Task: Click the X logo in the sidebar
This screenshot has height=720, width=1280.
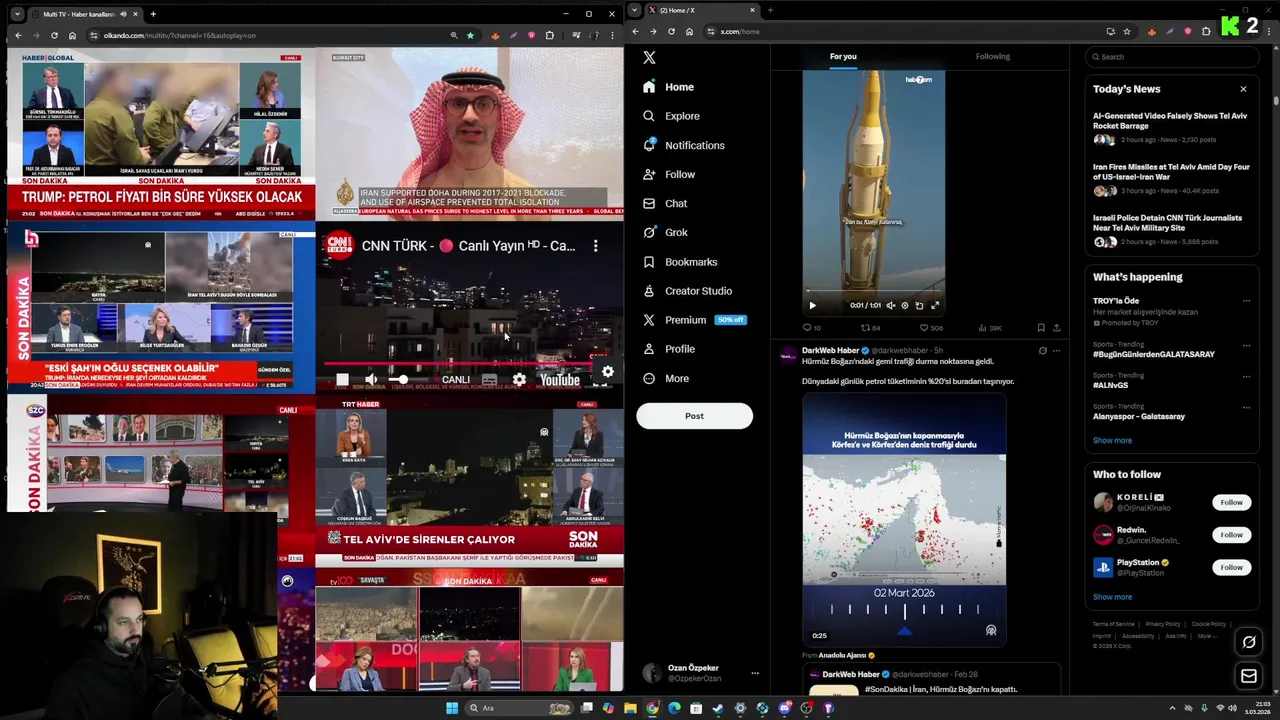Action: pos(649,58)
